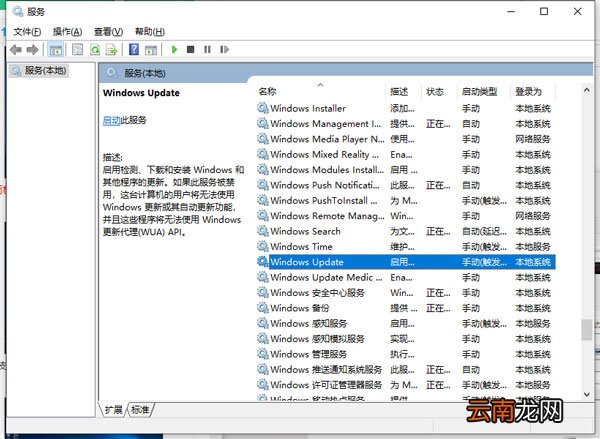Toggle the action pane toolbar icon
600x439 pixels.
151,49
